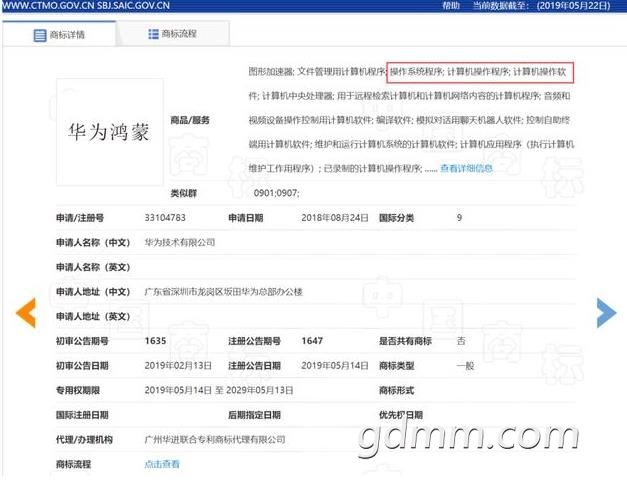The width and height of the screenshot is (627, 498).
Task: Click the 代理/办理机构 label
Action: click(84, 440)
